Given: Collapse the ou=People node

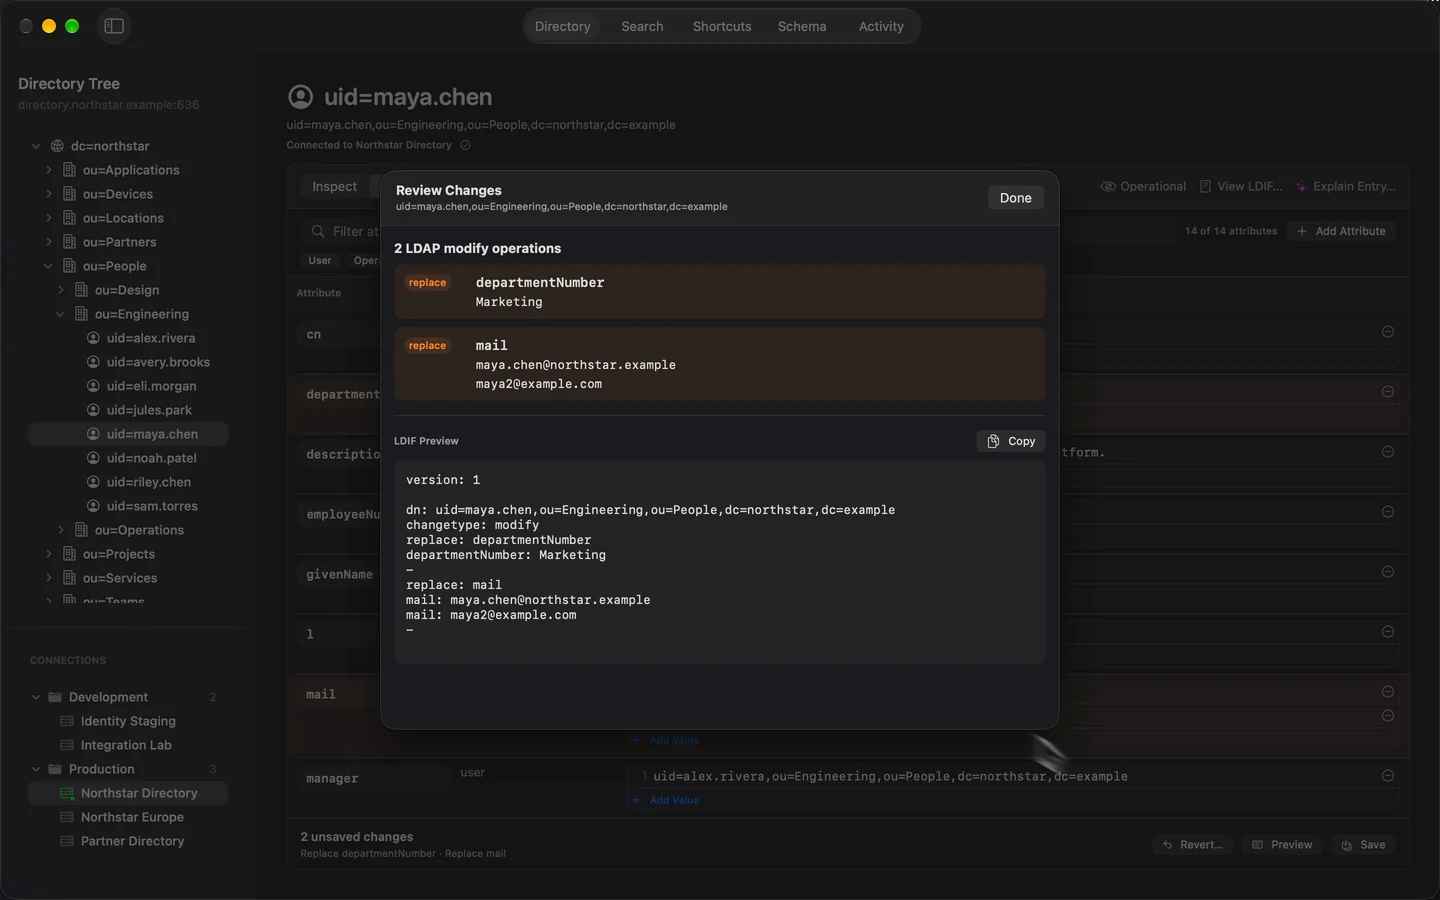Looking at the screenshot, I should click(48, 266).
